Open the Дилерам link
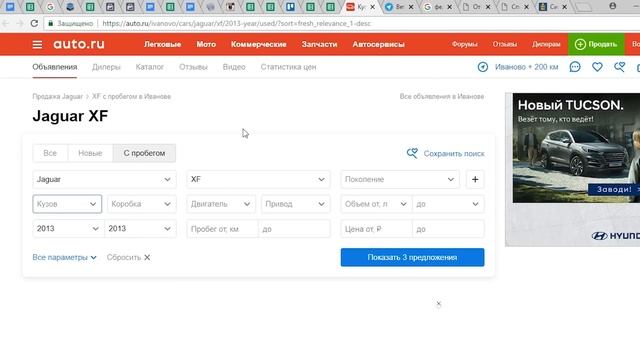Viewport: 640px width, 360px height. [x=546, y=44]
